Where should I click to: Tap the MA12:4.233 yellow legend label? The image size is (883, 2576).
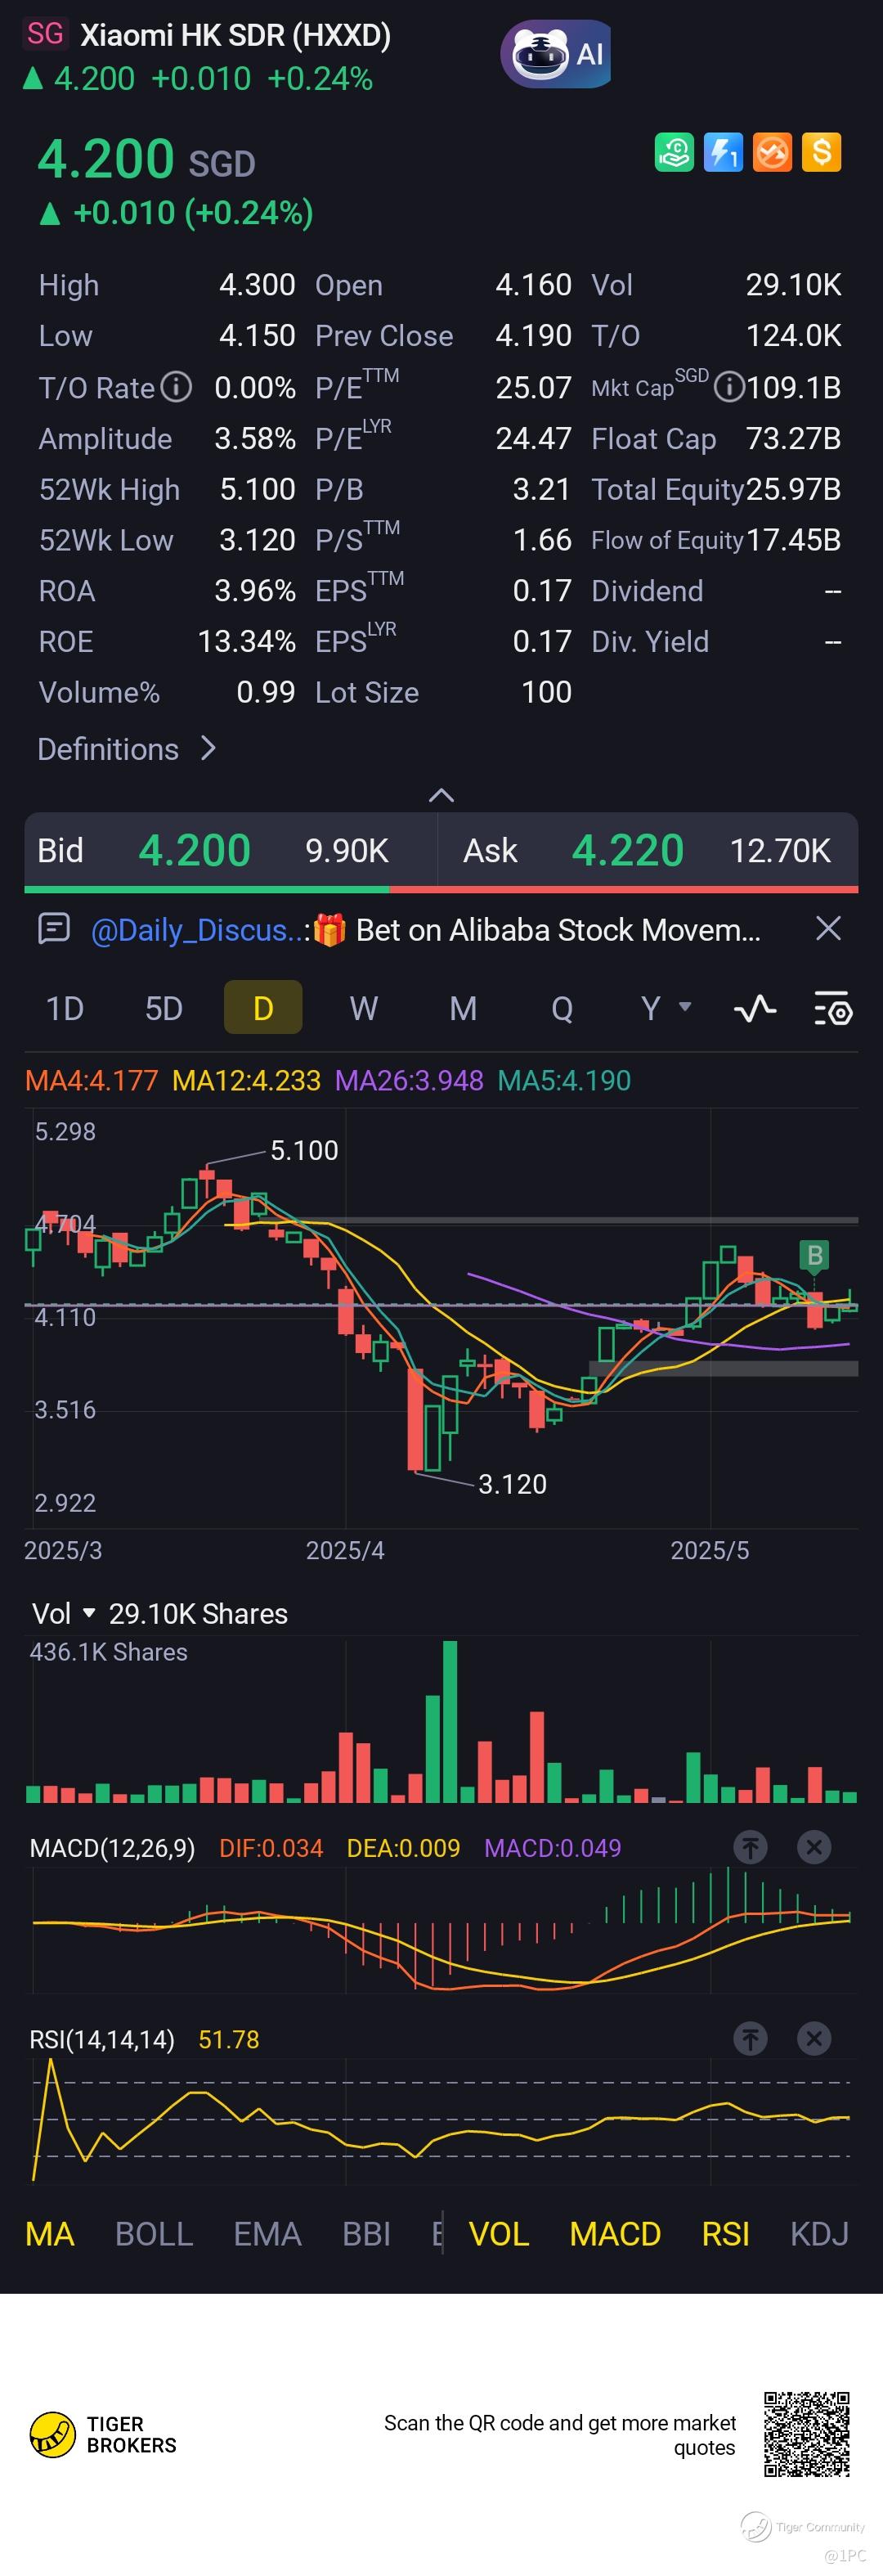[246, 1080]
